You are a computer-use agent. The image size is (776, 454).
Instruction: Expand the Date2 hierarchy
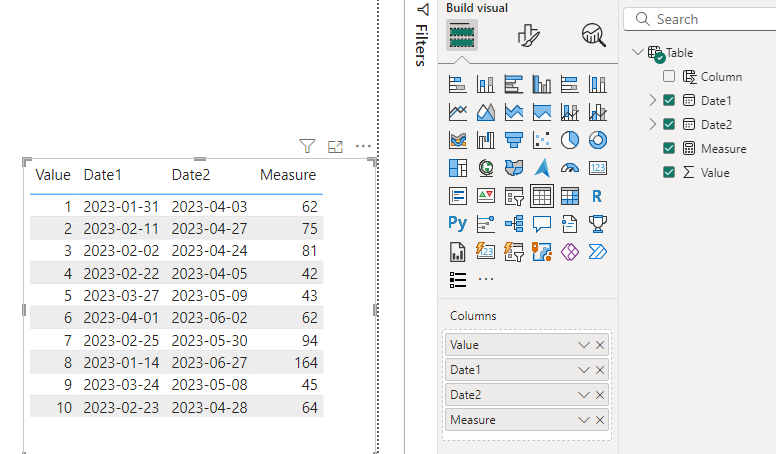[653, 124]
